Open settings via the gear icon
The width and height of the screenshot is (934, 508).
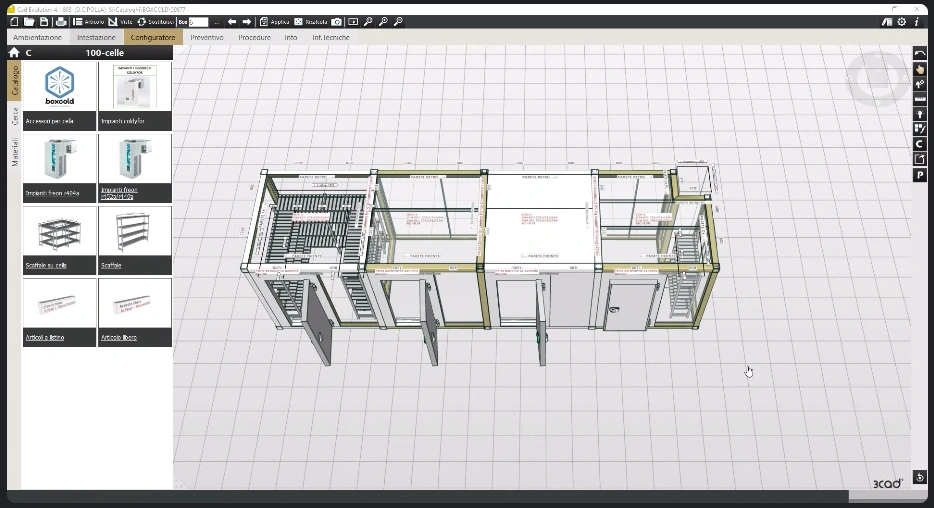point(902,21)
